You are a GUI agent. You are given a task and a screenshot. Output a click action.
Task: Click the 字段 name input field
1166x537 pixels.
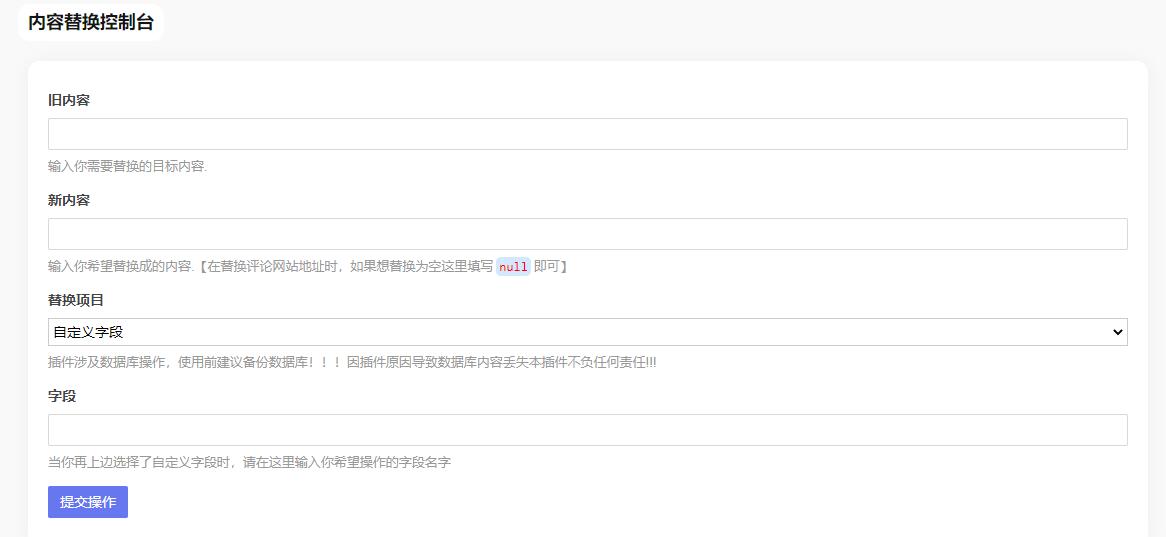pyautogui.click(x=587, y=430)
